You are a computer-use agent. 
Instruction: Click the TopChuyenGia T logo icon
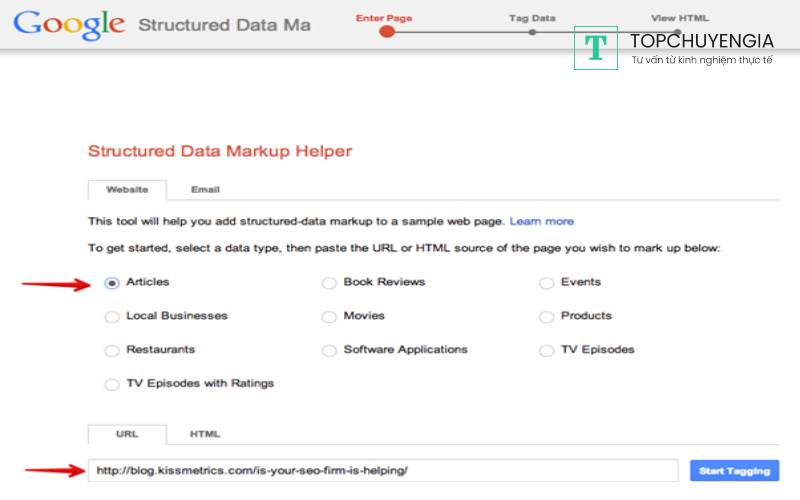596,48
